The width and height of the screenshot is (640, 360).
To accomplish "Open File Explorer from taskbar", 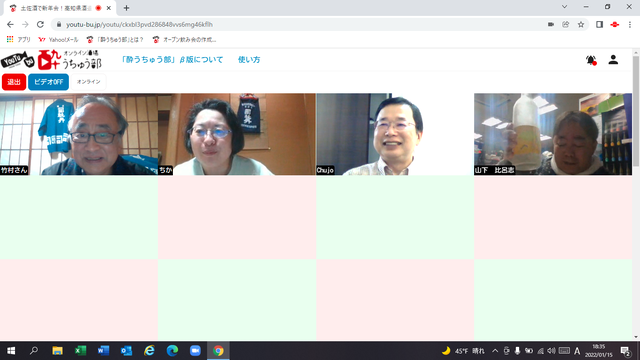I will click(x=57, y=351).
